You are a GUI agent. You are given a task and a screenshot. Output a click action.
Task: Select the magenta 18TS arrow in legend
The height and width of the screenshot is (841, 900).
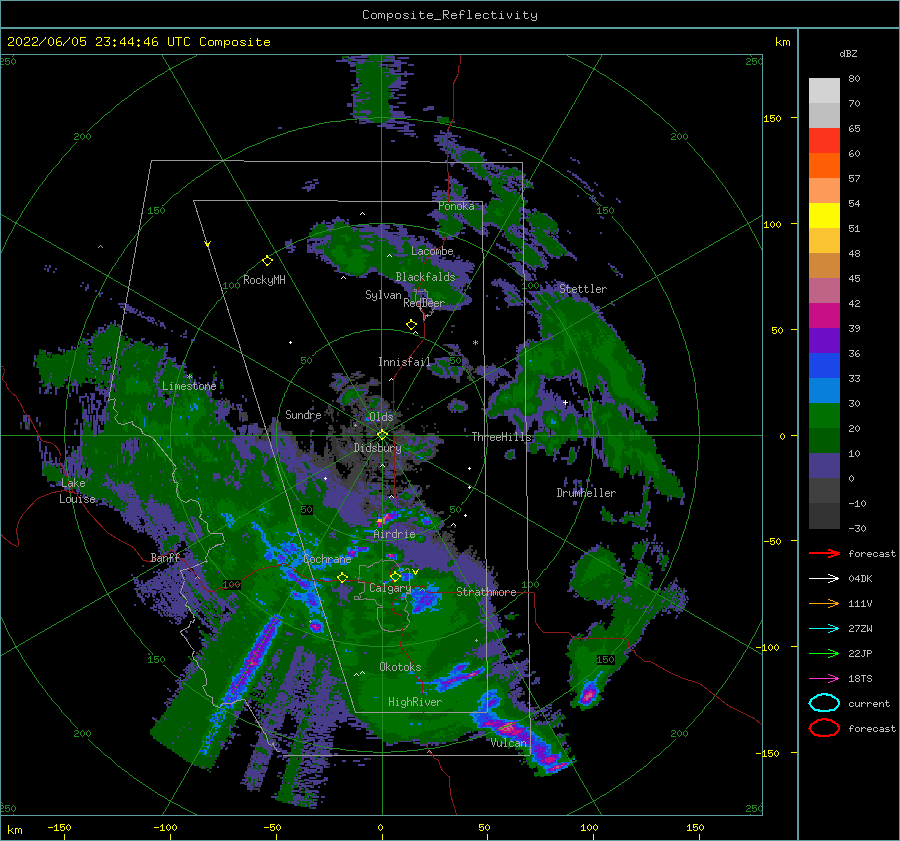point(824,678)
